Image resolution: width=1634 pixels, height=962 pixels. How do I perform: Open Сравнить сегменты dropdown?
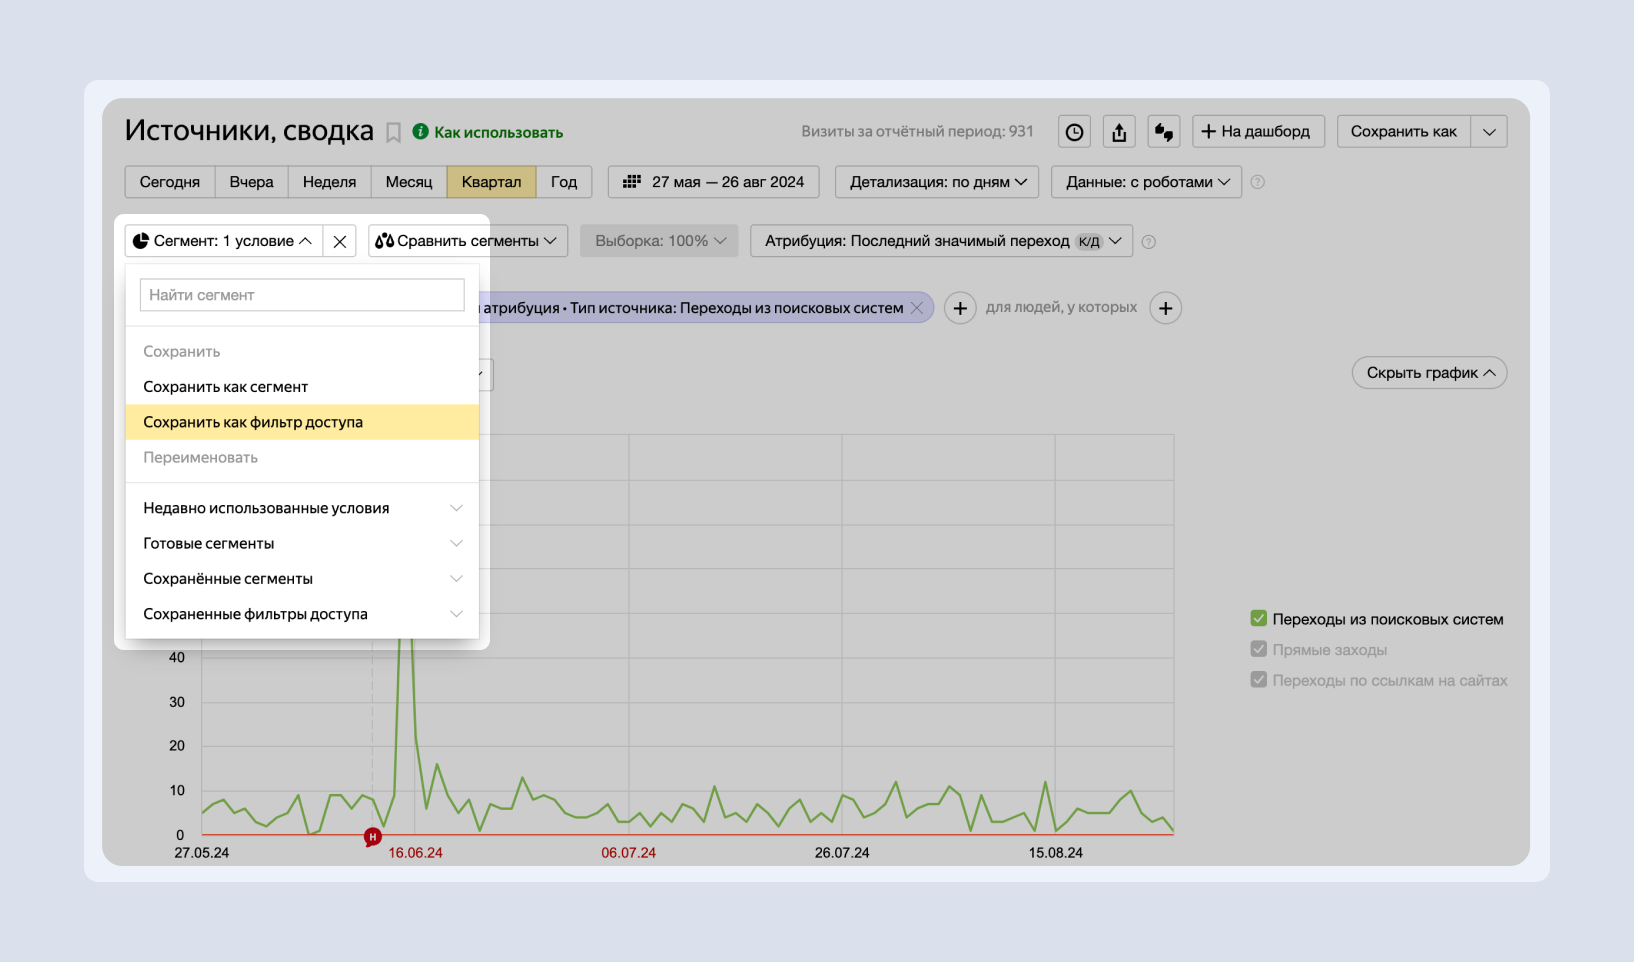coord(468,241)
